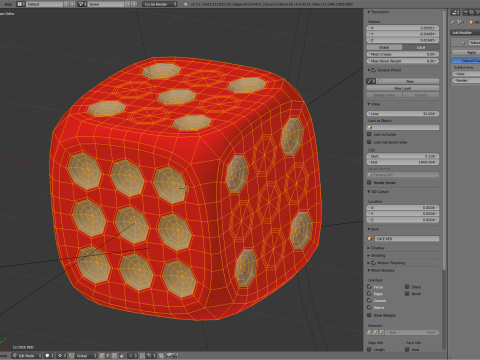This screenshot has height=360, width=480.
Task: Enable Lock to Cursor checkbox
Action: tap(369, 134)
